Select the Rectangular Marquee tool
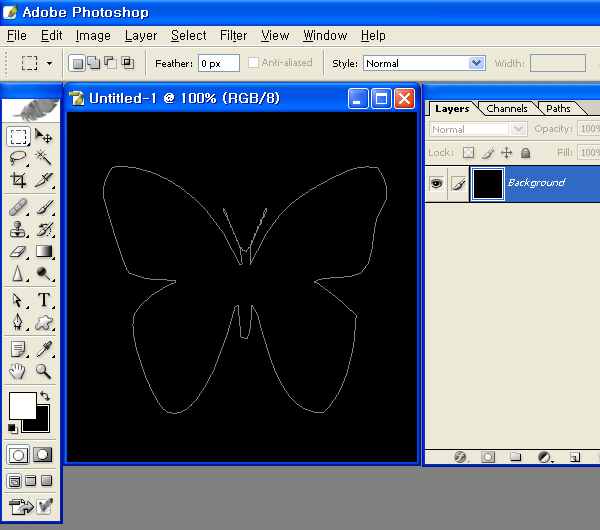This screenshot has width=600, height=530. pos(18,136)
